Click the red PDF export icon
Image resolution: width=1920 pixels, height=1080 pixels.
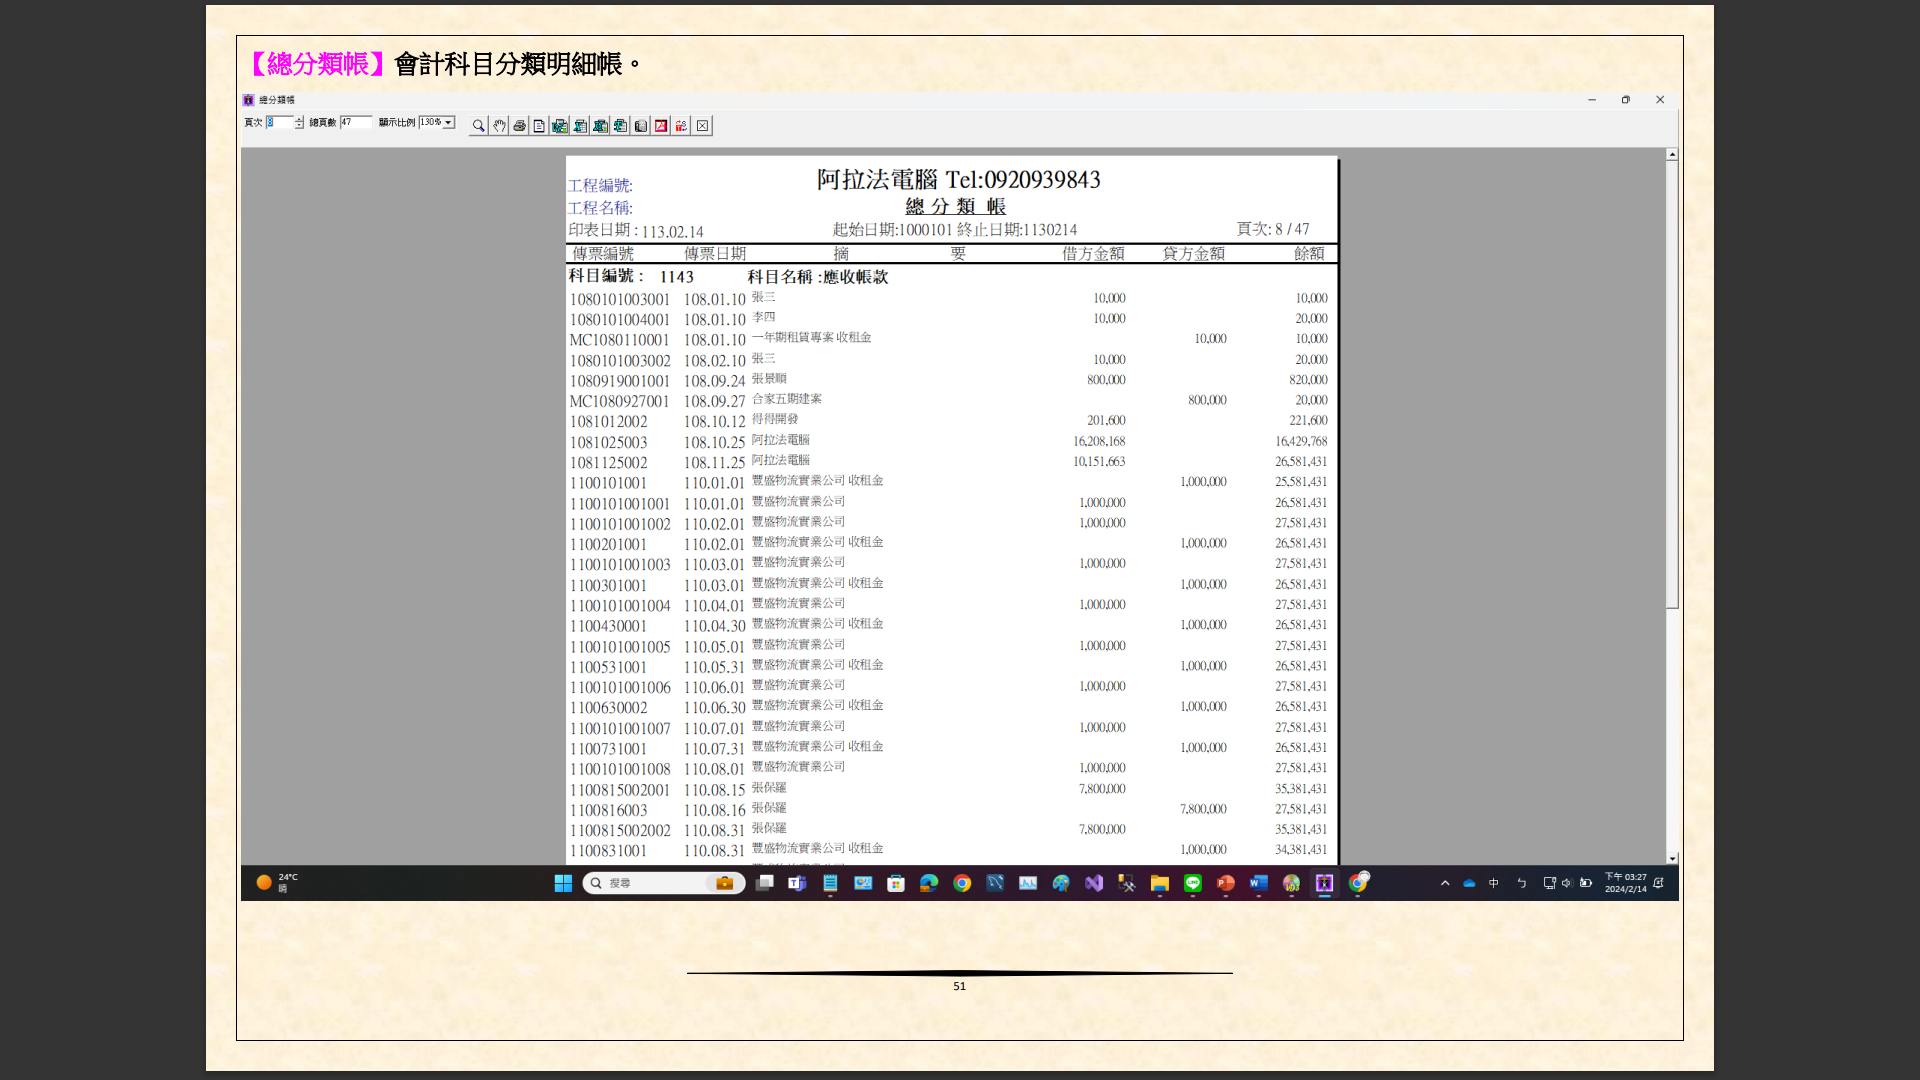point(661,126)
